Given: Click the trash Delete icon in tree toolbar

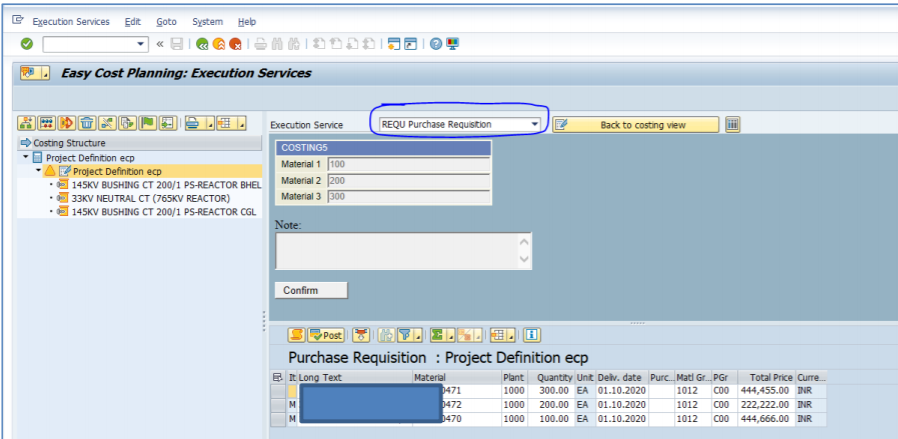Looking at the screenshot, I should click(x=86, y=123).
